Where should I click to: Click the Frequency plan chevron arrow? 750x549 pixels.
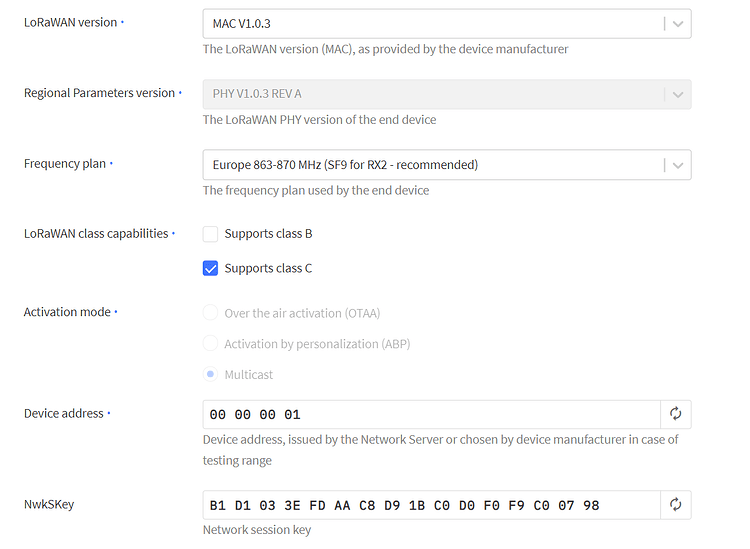point(678,165)
